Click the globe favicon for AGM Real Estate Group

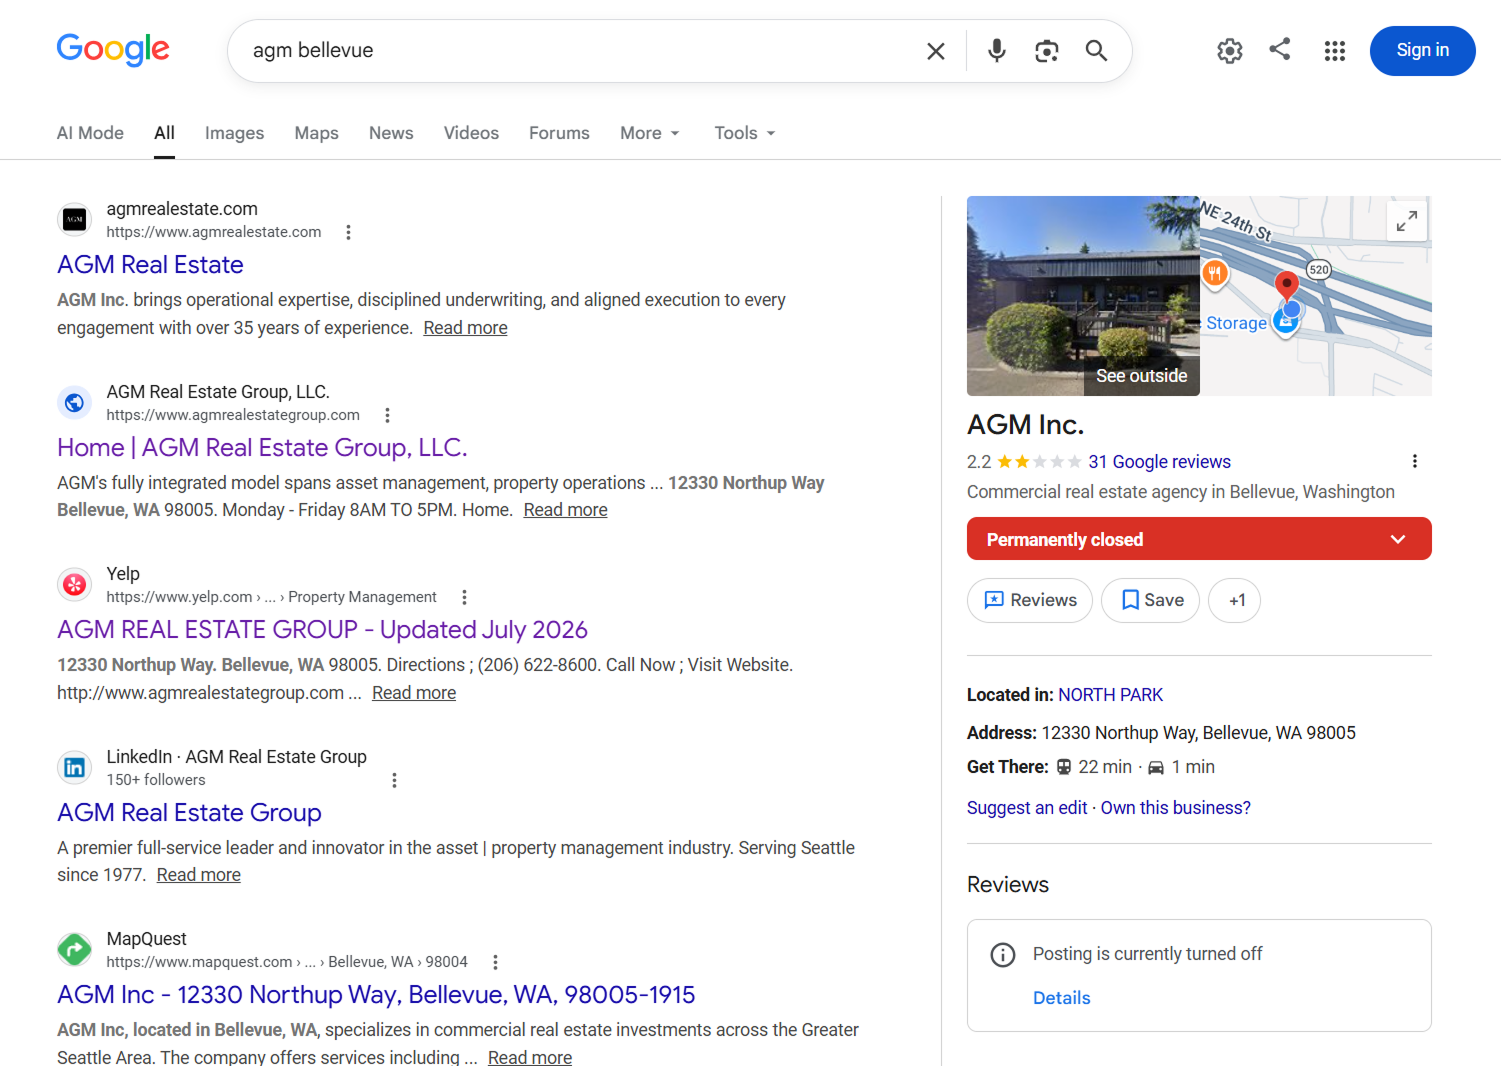[x=75, y=402]
